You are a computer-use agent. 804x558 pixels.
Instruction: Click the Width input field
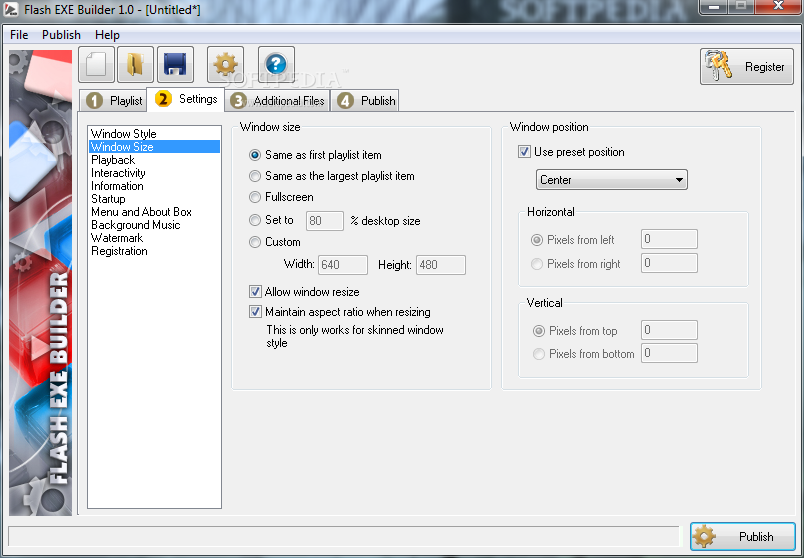click(343, 265)
